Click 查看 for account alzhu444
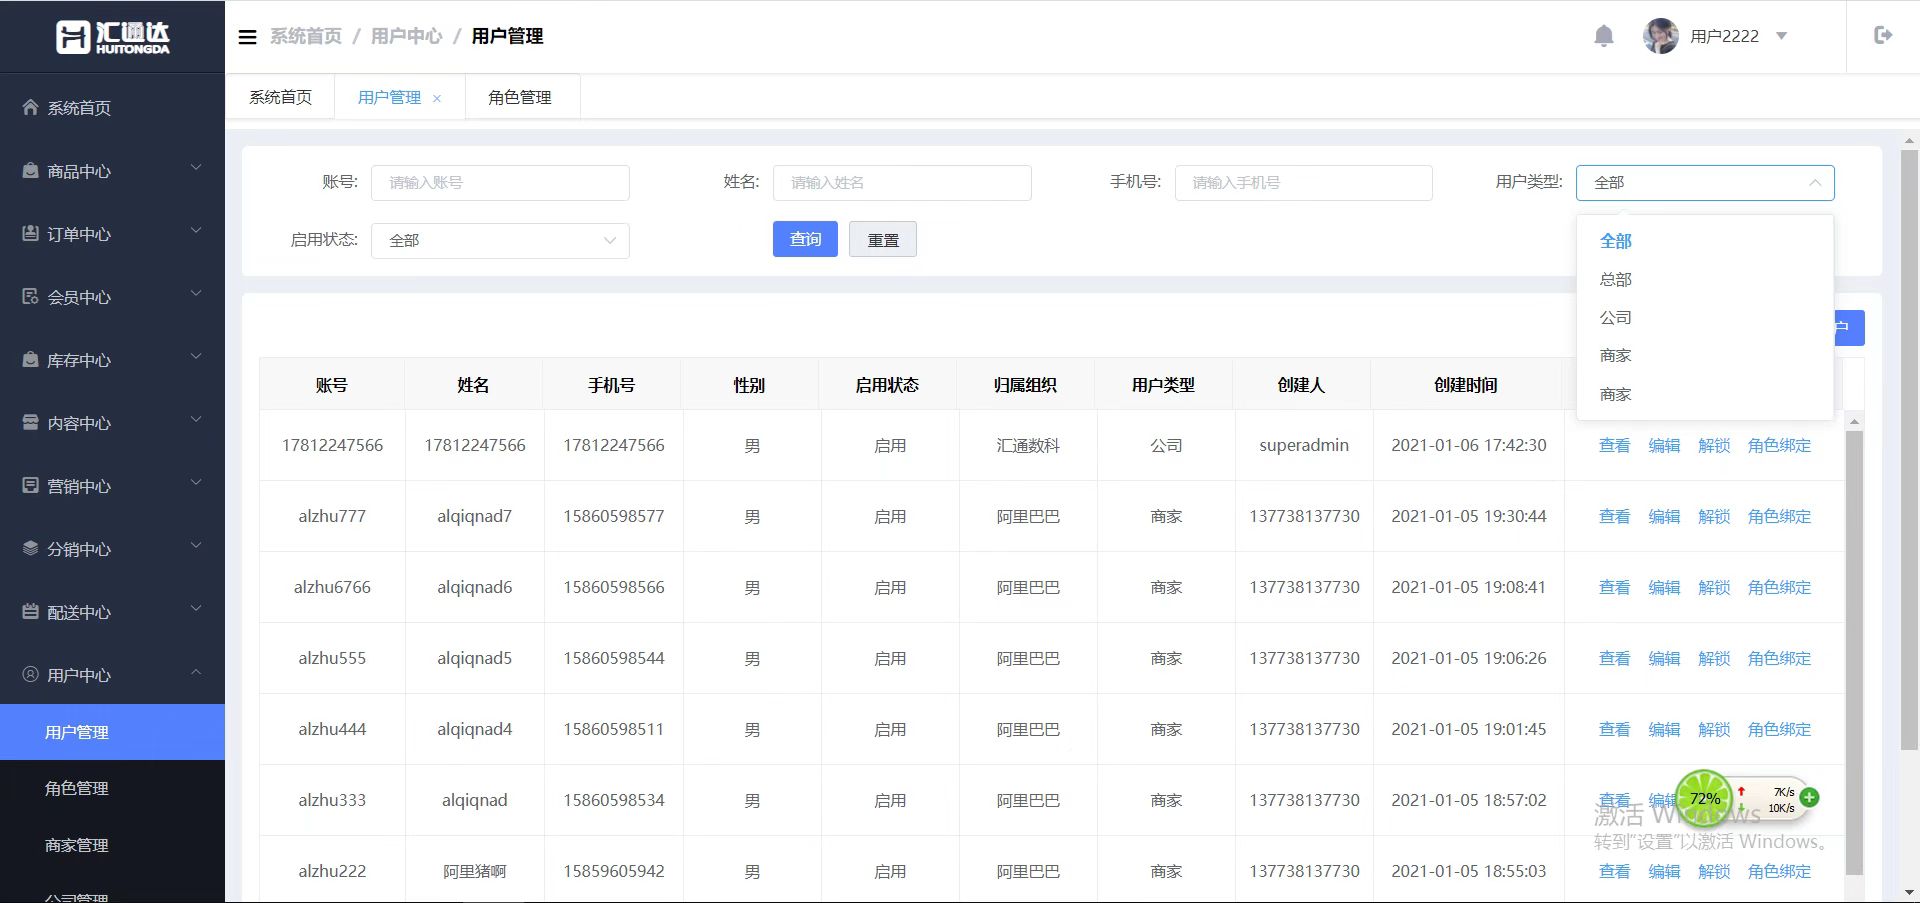 point(1614,729)
